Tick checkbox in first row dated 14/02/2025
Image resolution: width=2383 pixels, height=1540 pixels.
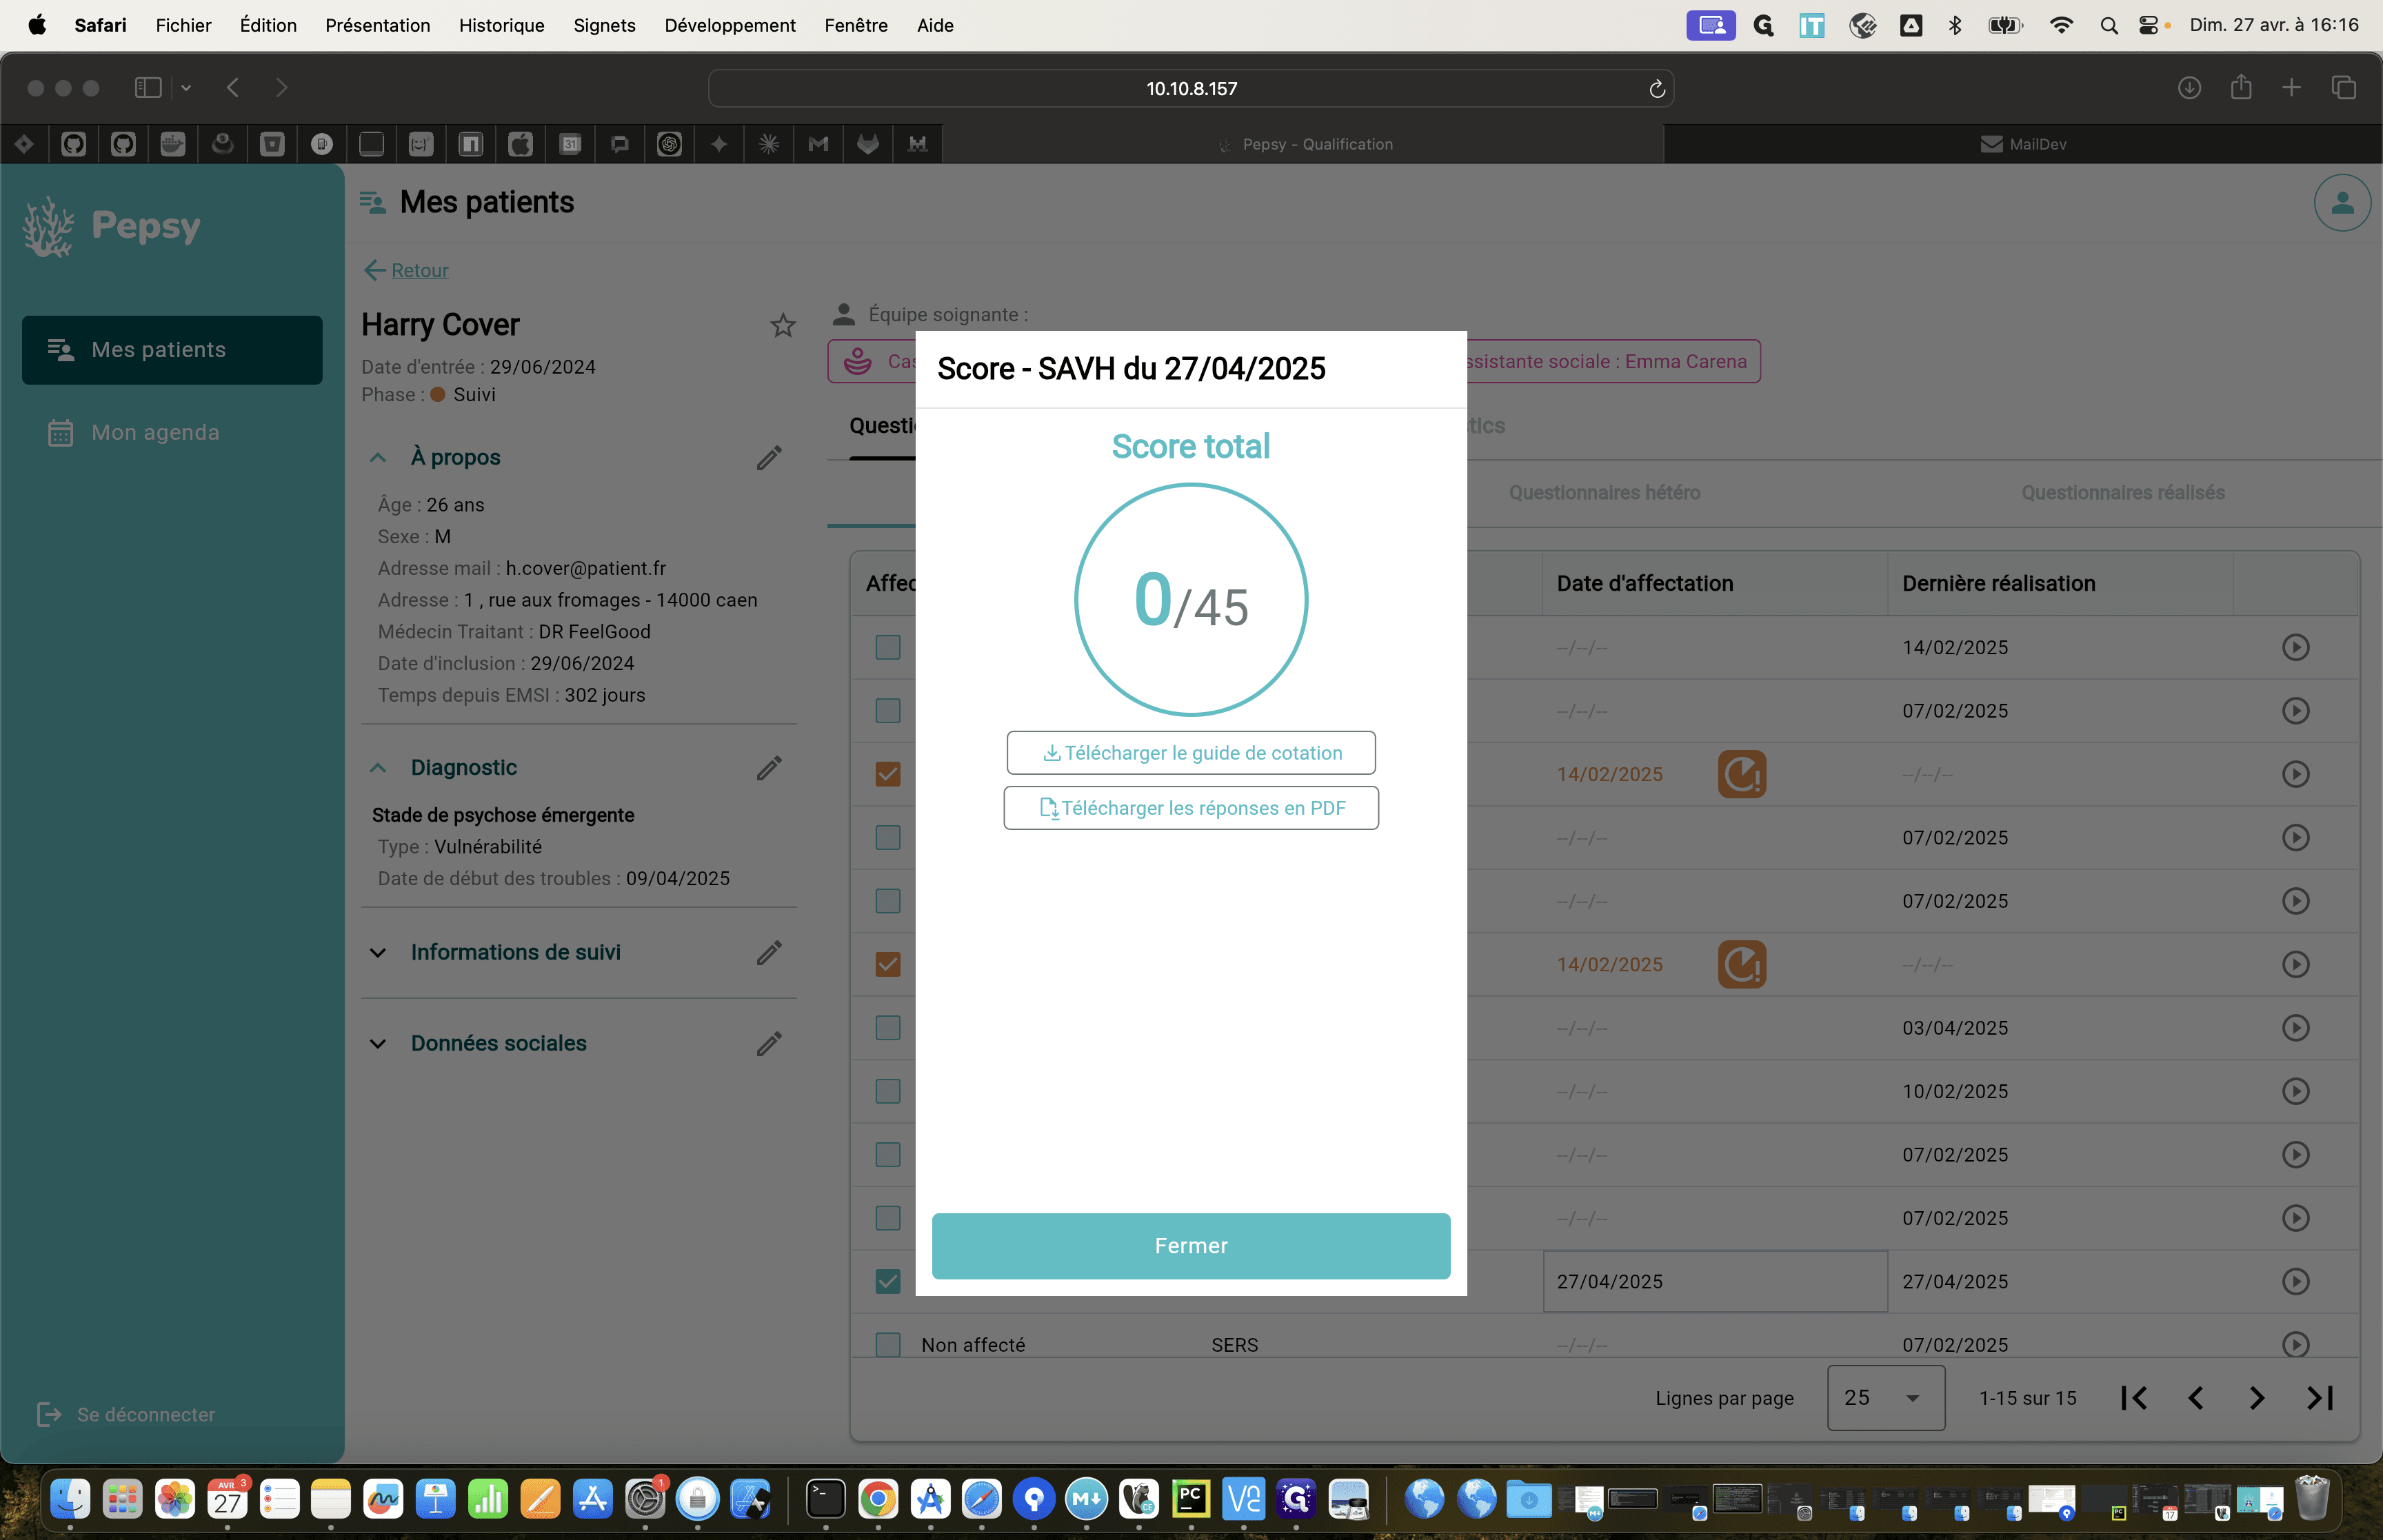click(887, 647)
